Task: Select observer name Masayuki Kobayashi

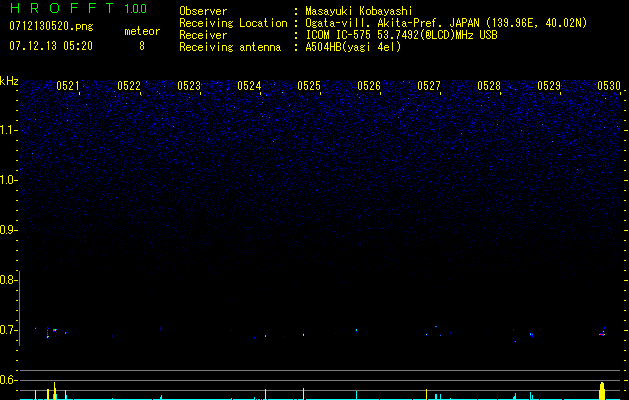Action: (x=359, y=11)
